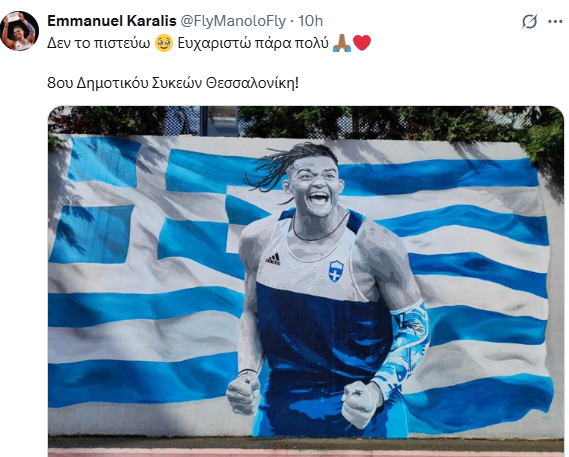This screenshot has height=457, width=569.
Task: Open Emmanuel Karalis profile avatar
Action: pos(20,31)
